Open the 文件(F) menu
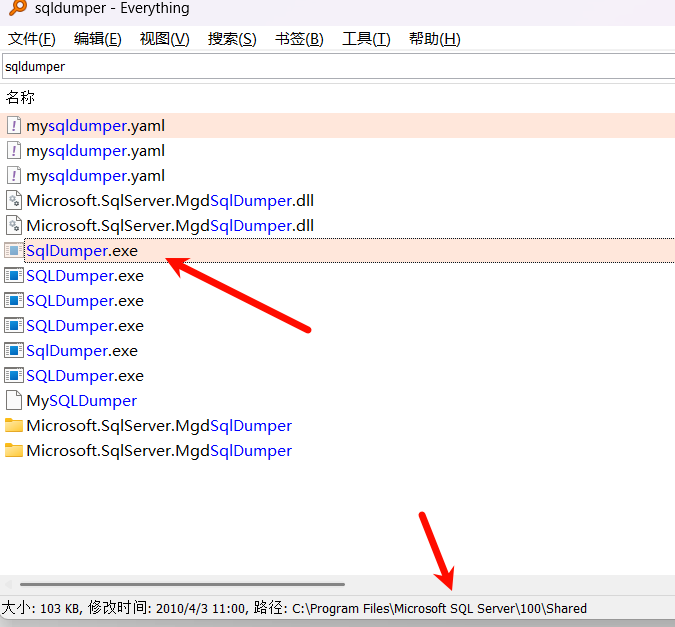This screenshot has width=675, height=627. point(32,39)
